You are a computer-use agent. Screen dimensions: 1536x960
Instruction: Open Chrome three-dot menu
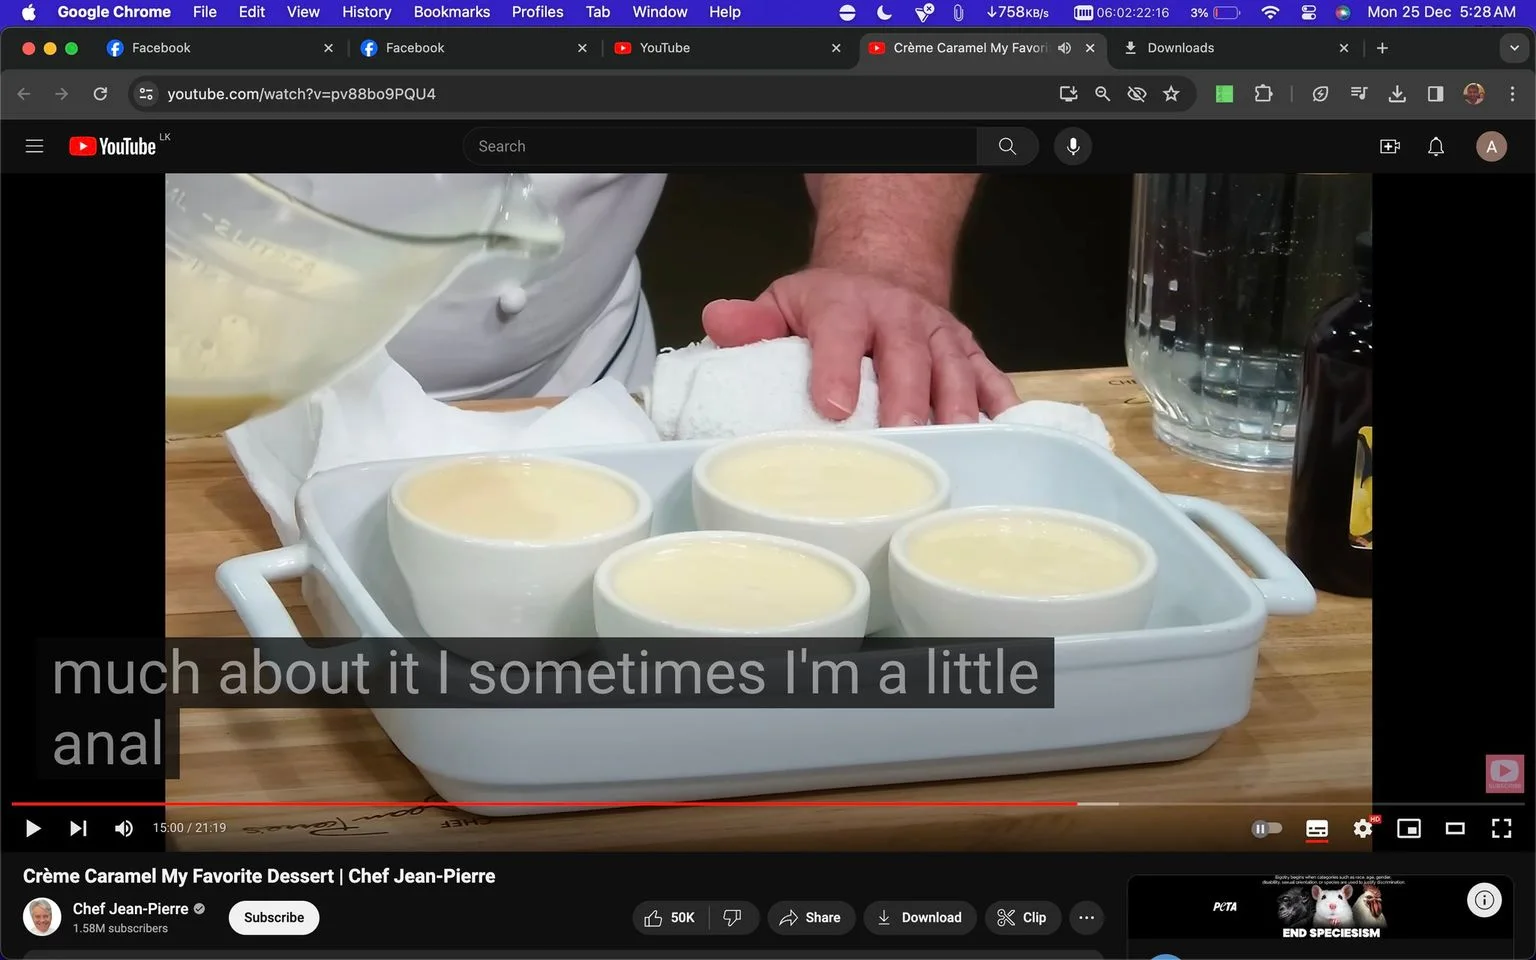pyautogui.click(x=1512, y=94)
